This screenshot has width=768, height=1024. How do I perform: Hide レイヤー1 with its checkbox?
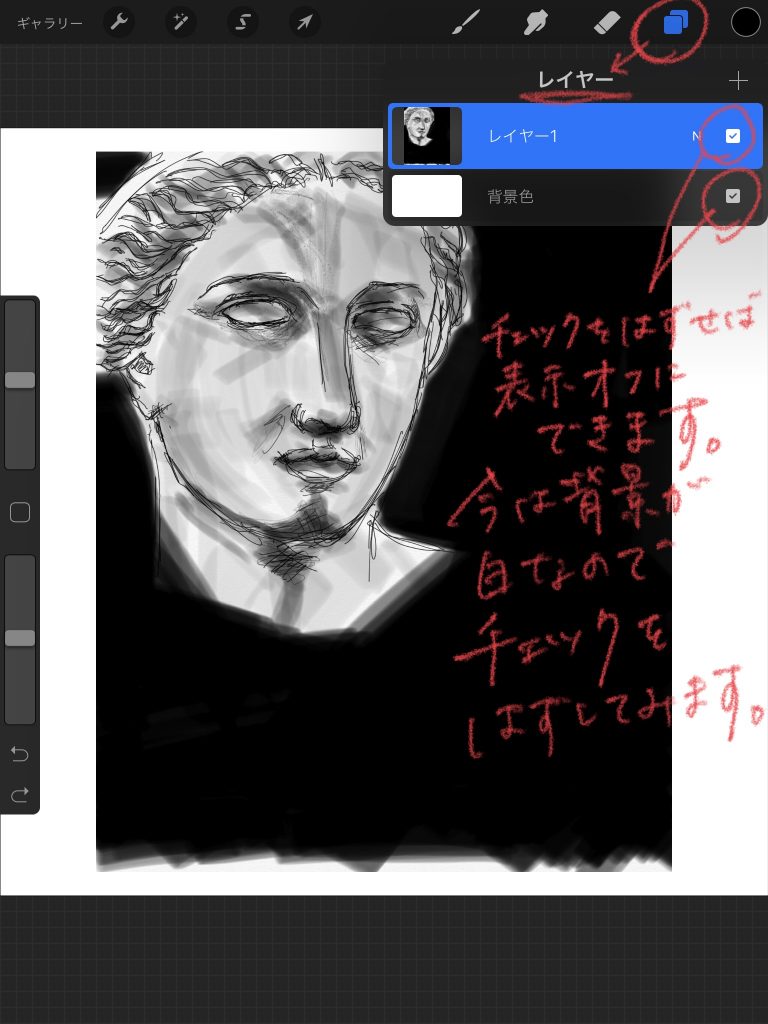coord(733,135)
